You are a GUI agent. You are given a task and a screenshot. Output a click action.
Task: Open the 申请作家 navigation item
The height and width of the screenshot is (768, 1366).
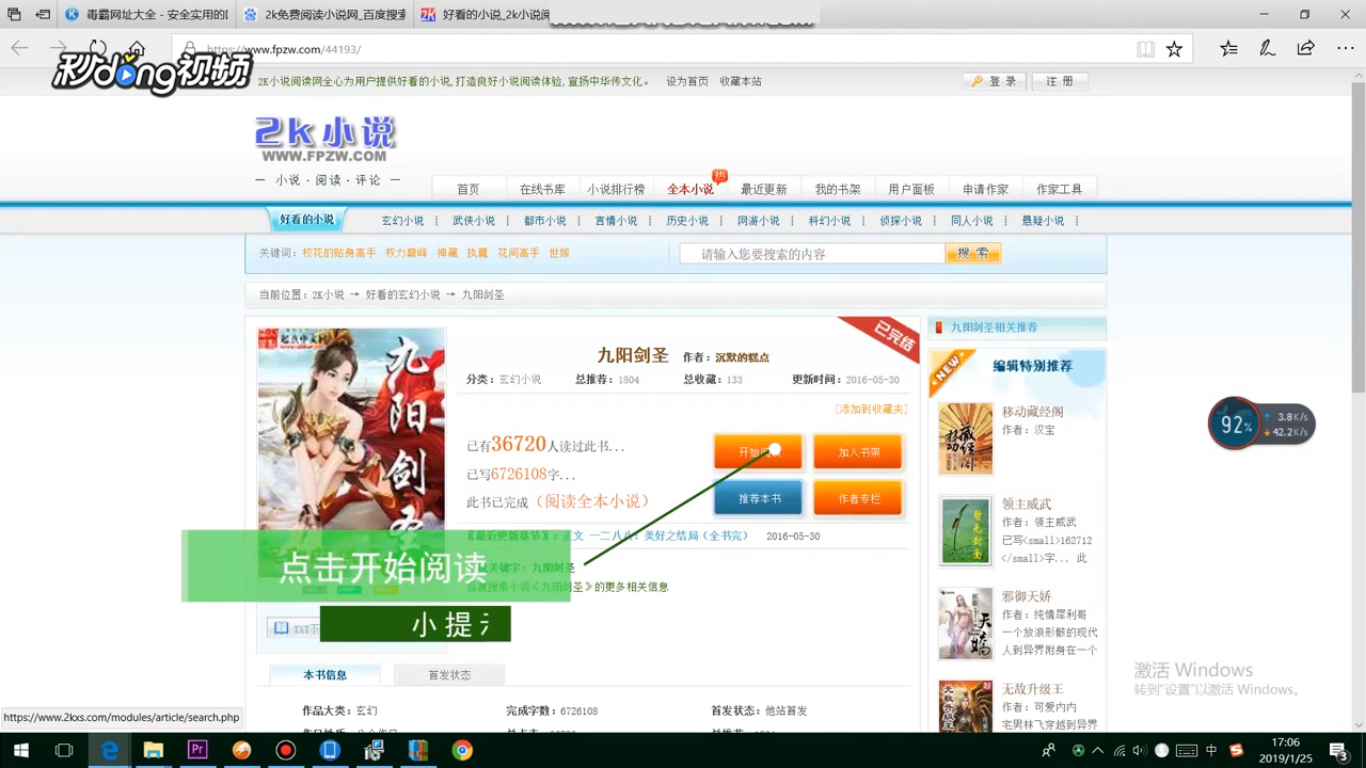pyautogui.click(x=986, y=189)
